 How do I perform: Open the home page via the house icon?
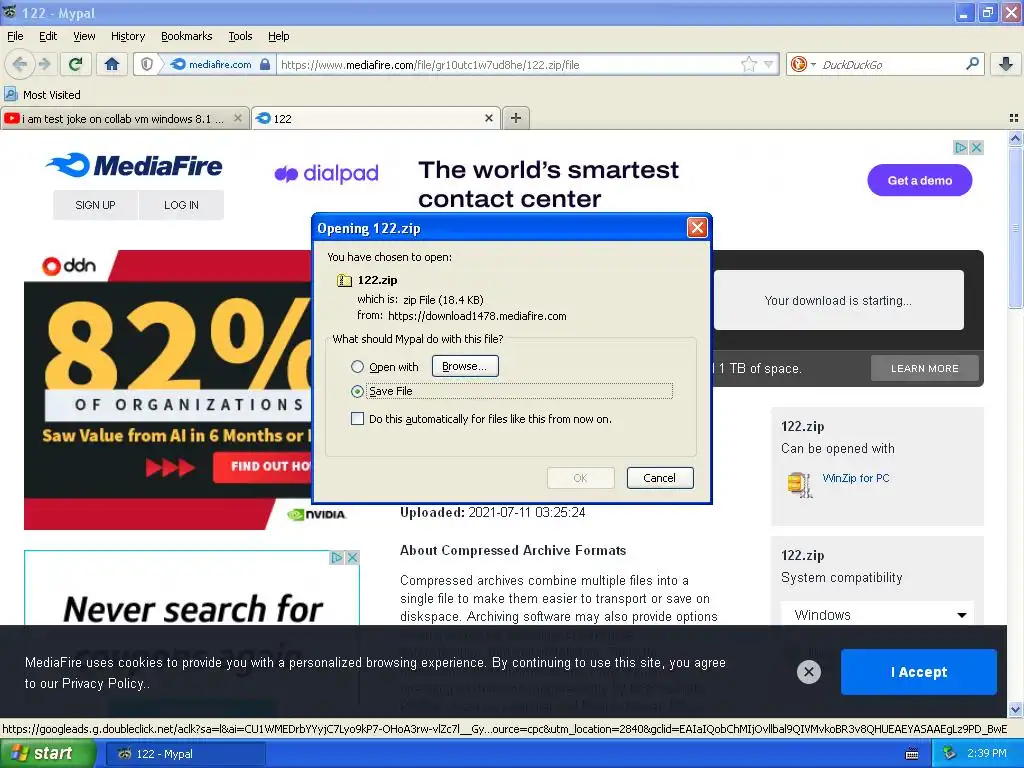click(112, 64)
